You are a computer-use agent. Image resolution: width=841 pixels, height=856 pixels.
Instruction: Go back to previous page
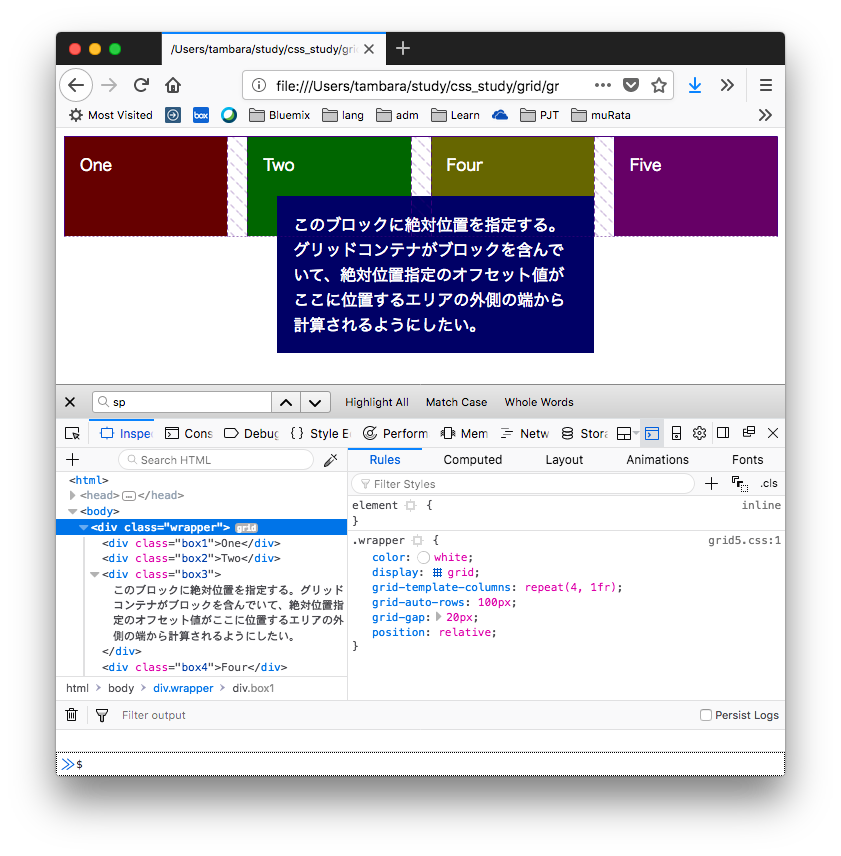[x=76, y=85]
